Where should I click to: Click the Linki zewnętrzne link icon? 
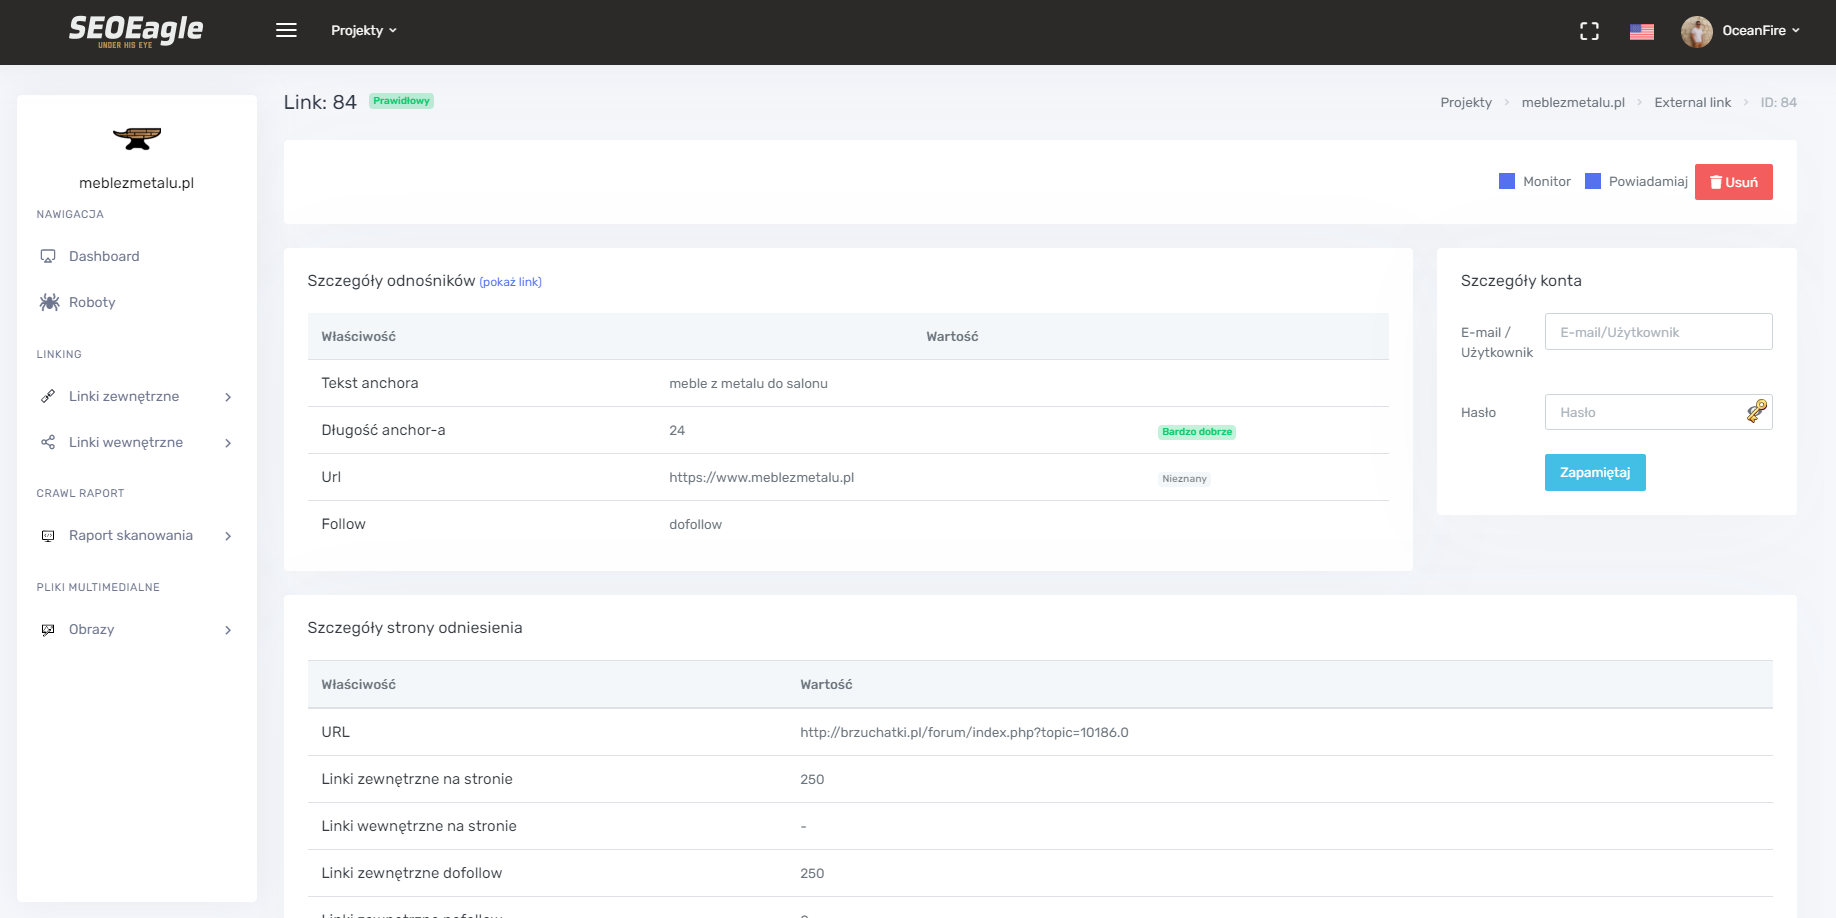pyautogui.click(x=48, y=396)
